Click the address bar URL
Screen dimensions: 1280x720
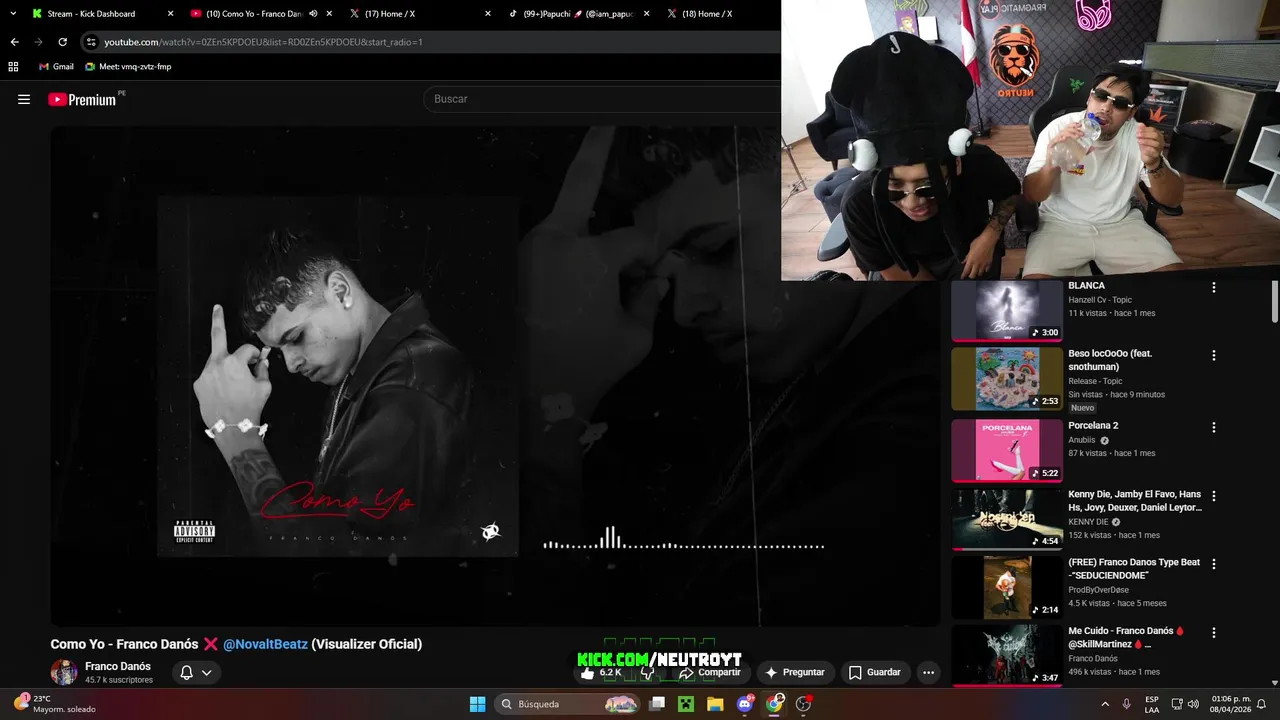(264, 42)
